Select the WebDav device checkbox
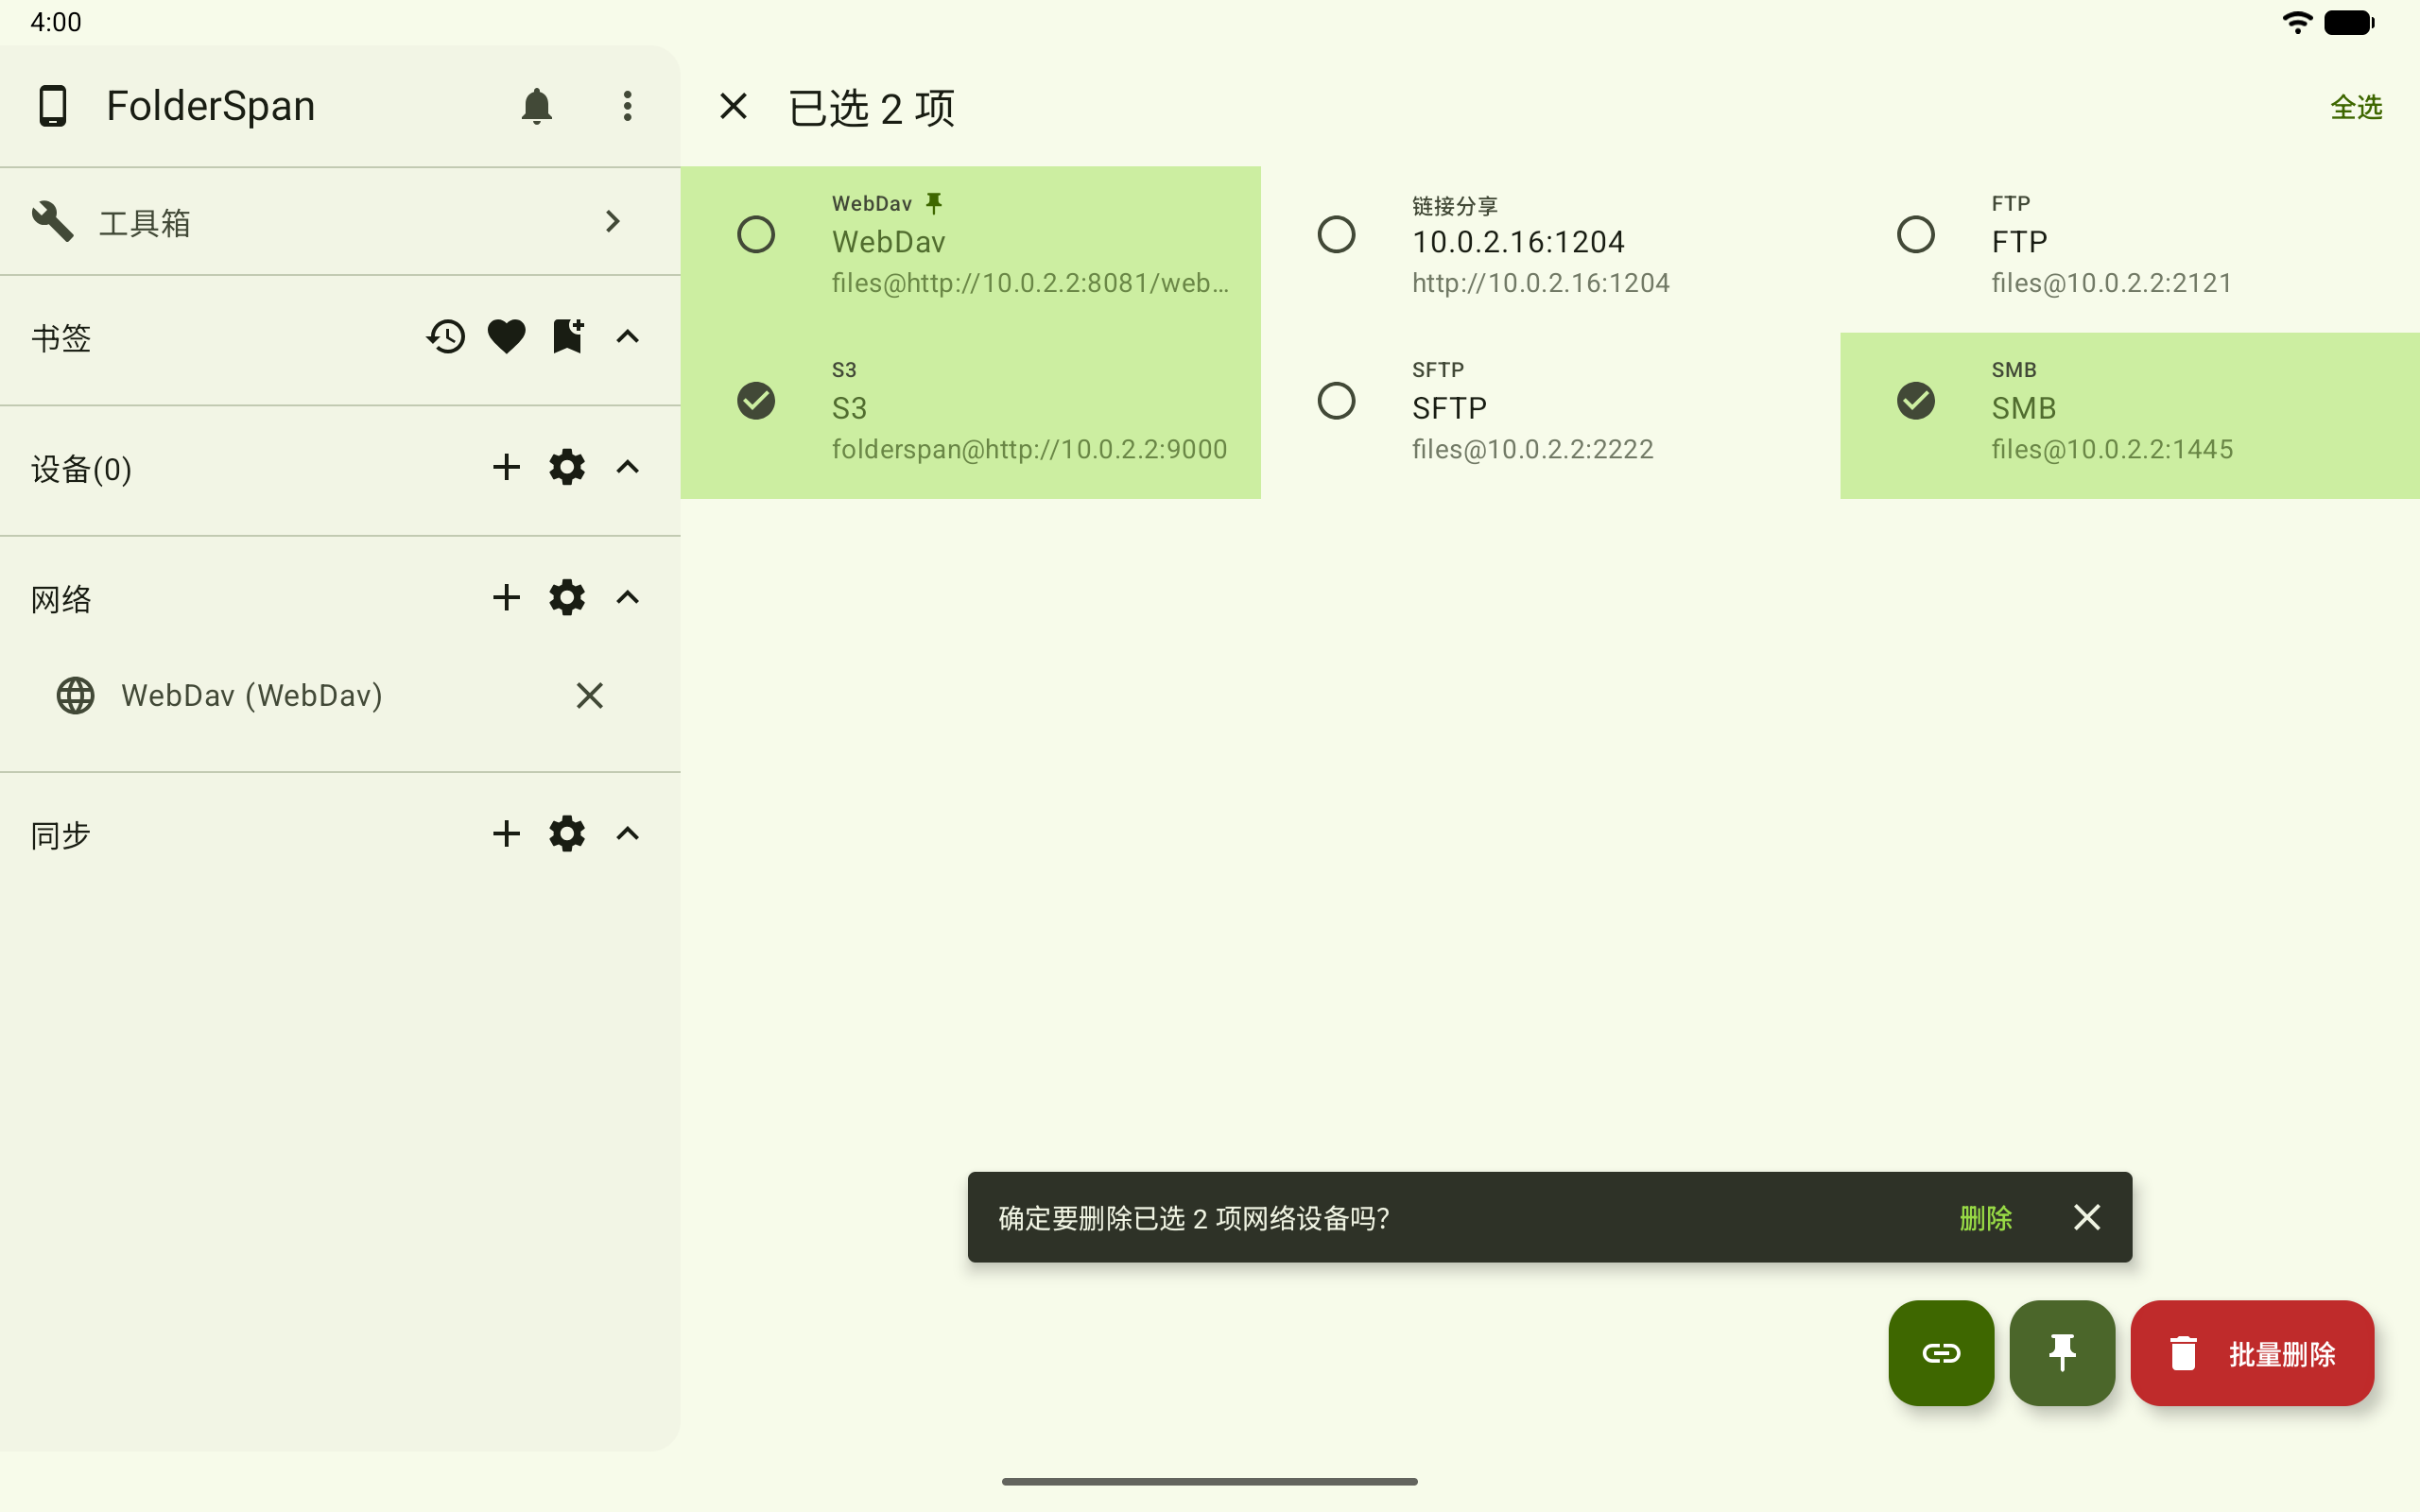Viewport: 2420px width, 1512px height. [x=756, y=235]
